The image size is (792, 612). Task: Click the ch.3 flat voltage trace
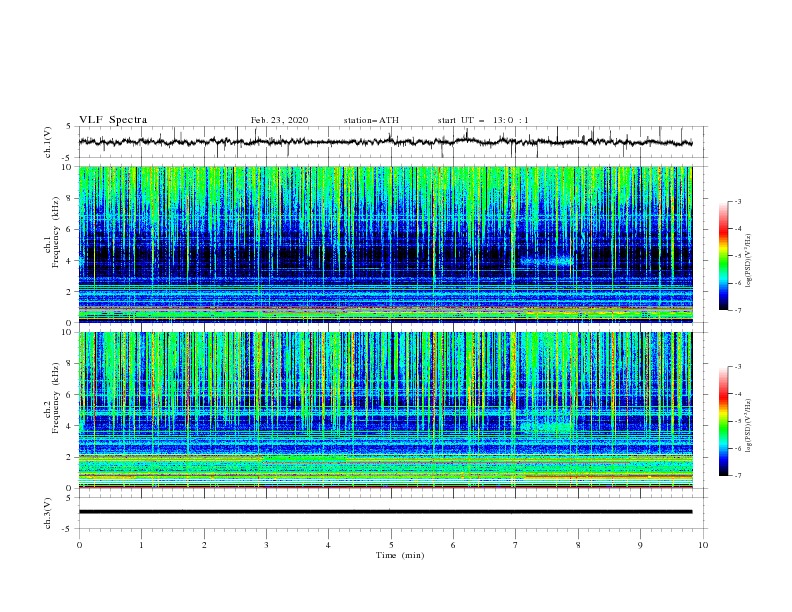click(385, 512)
